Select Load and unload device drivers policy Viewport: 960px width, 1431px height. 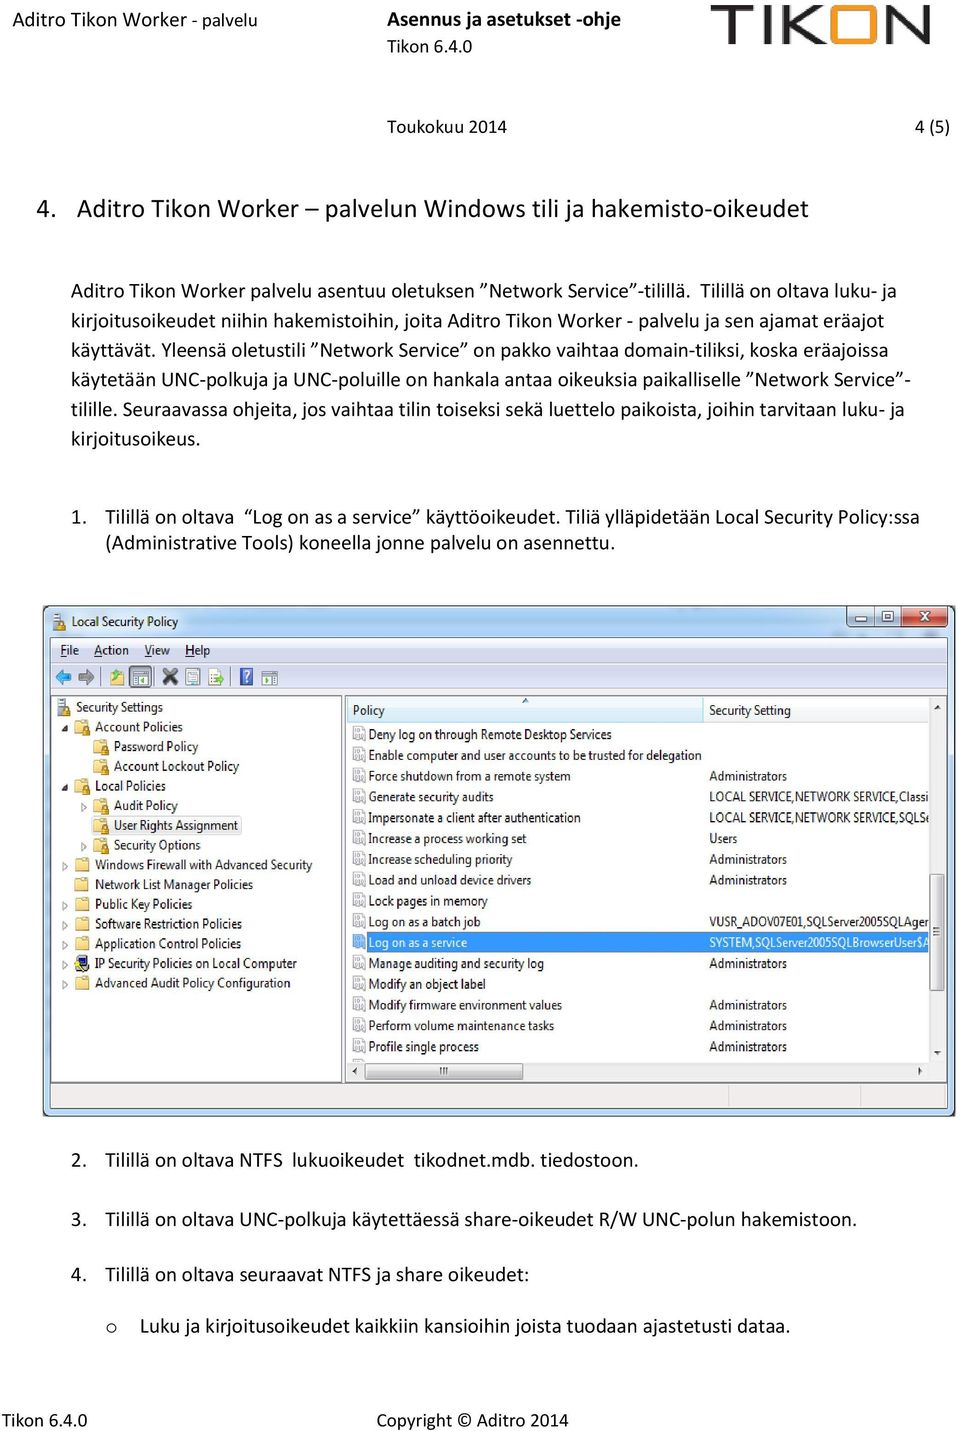(450, 880)
